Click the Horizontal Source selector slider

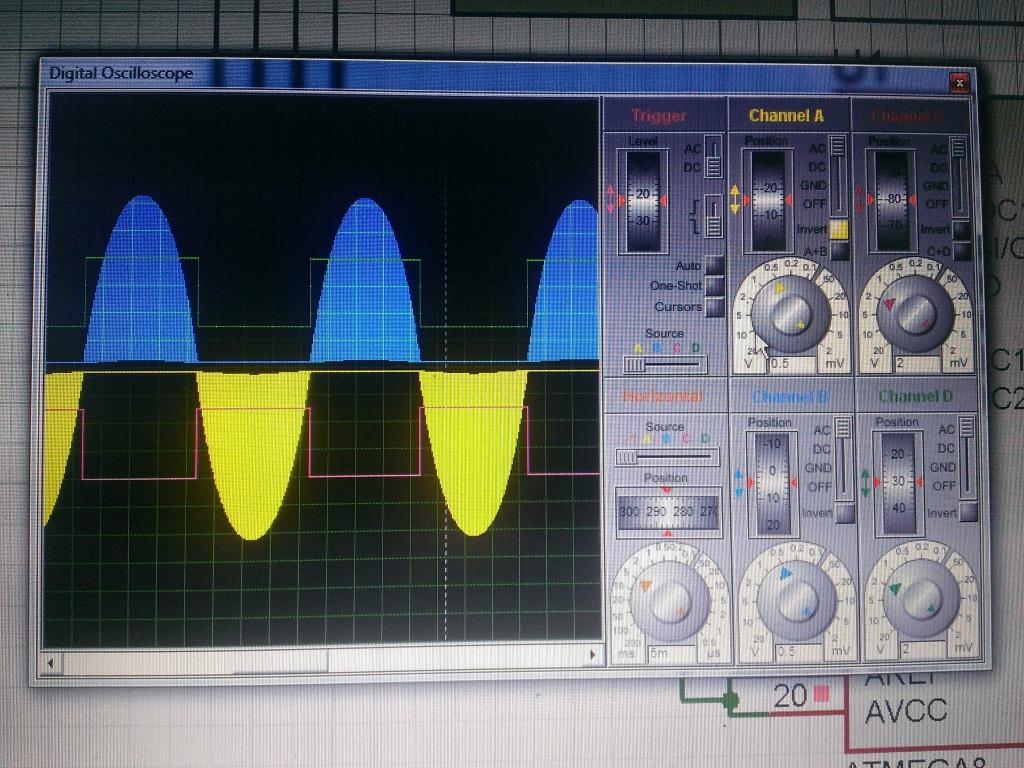[666, 456]
